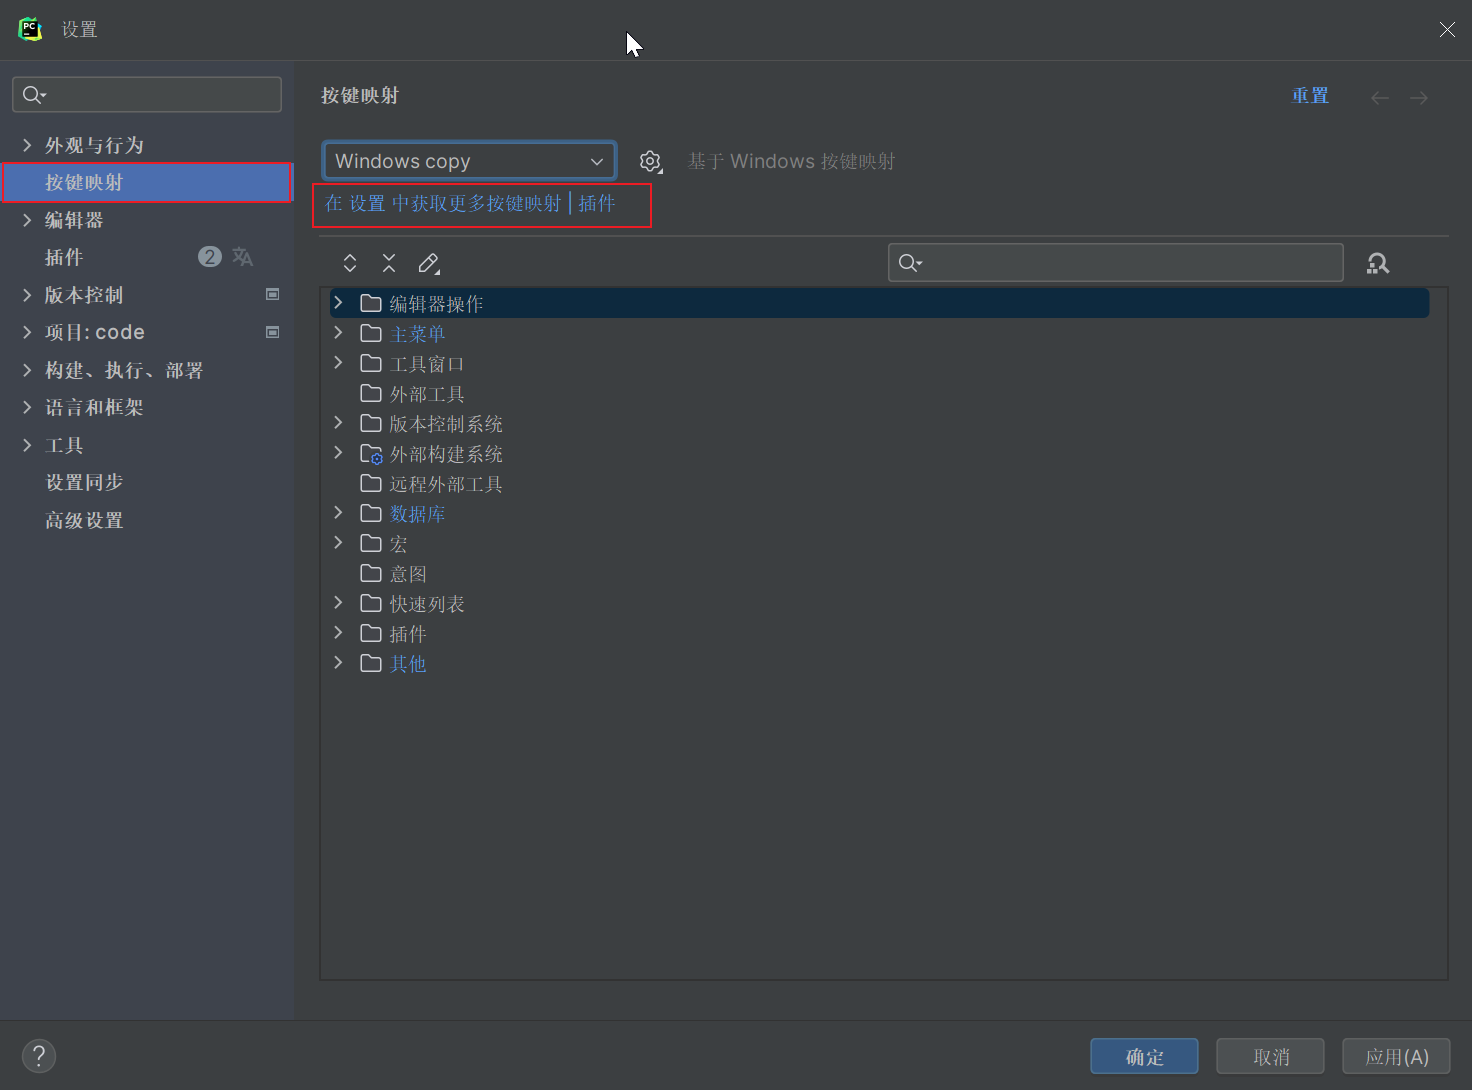Expand 工具 section in sidebar

(27, 445)
